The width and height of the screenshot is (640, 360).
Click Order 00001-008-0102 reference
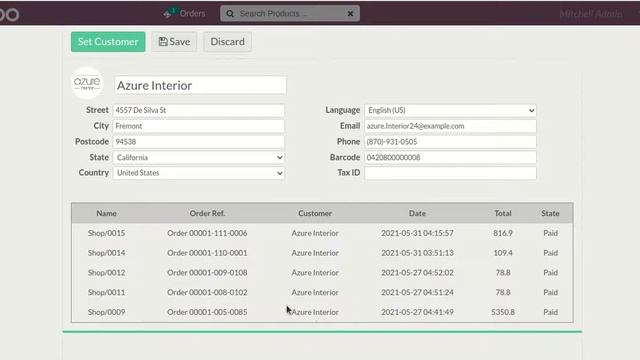click(207, 292)
